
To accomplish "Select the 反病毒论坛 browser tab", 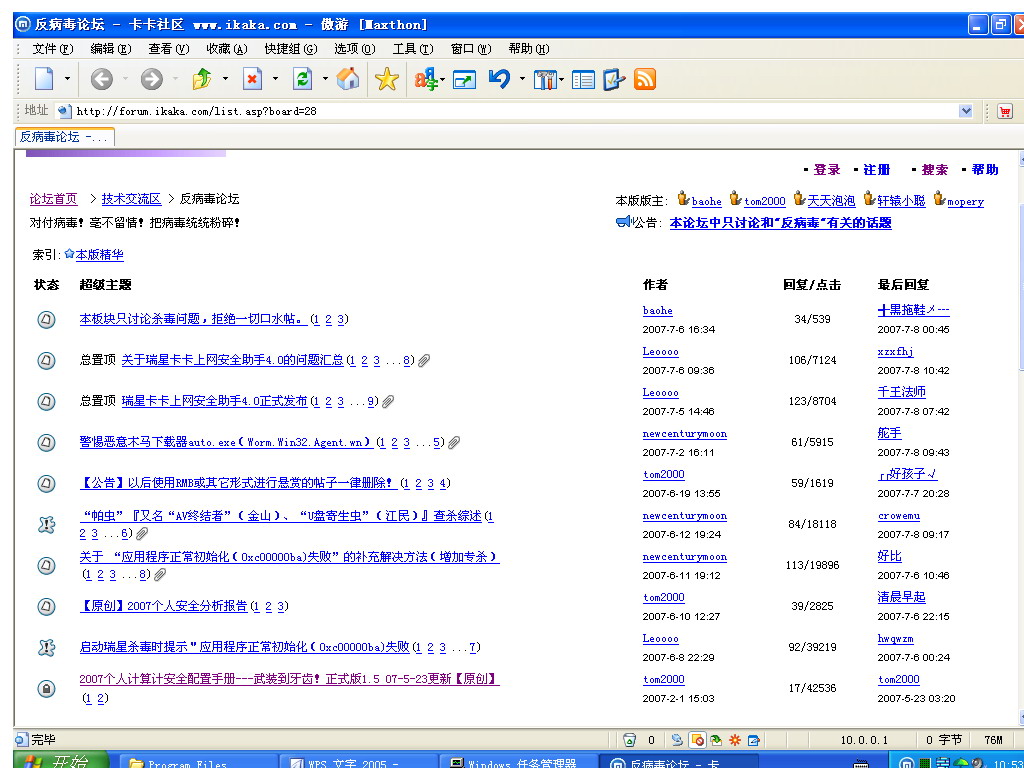I will [x=64, y=137].
